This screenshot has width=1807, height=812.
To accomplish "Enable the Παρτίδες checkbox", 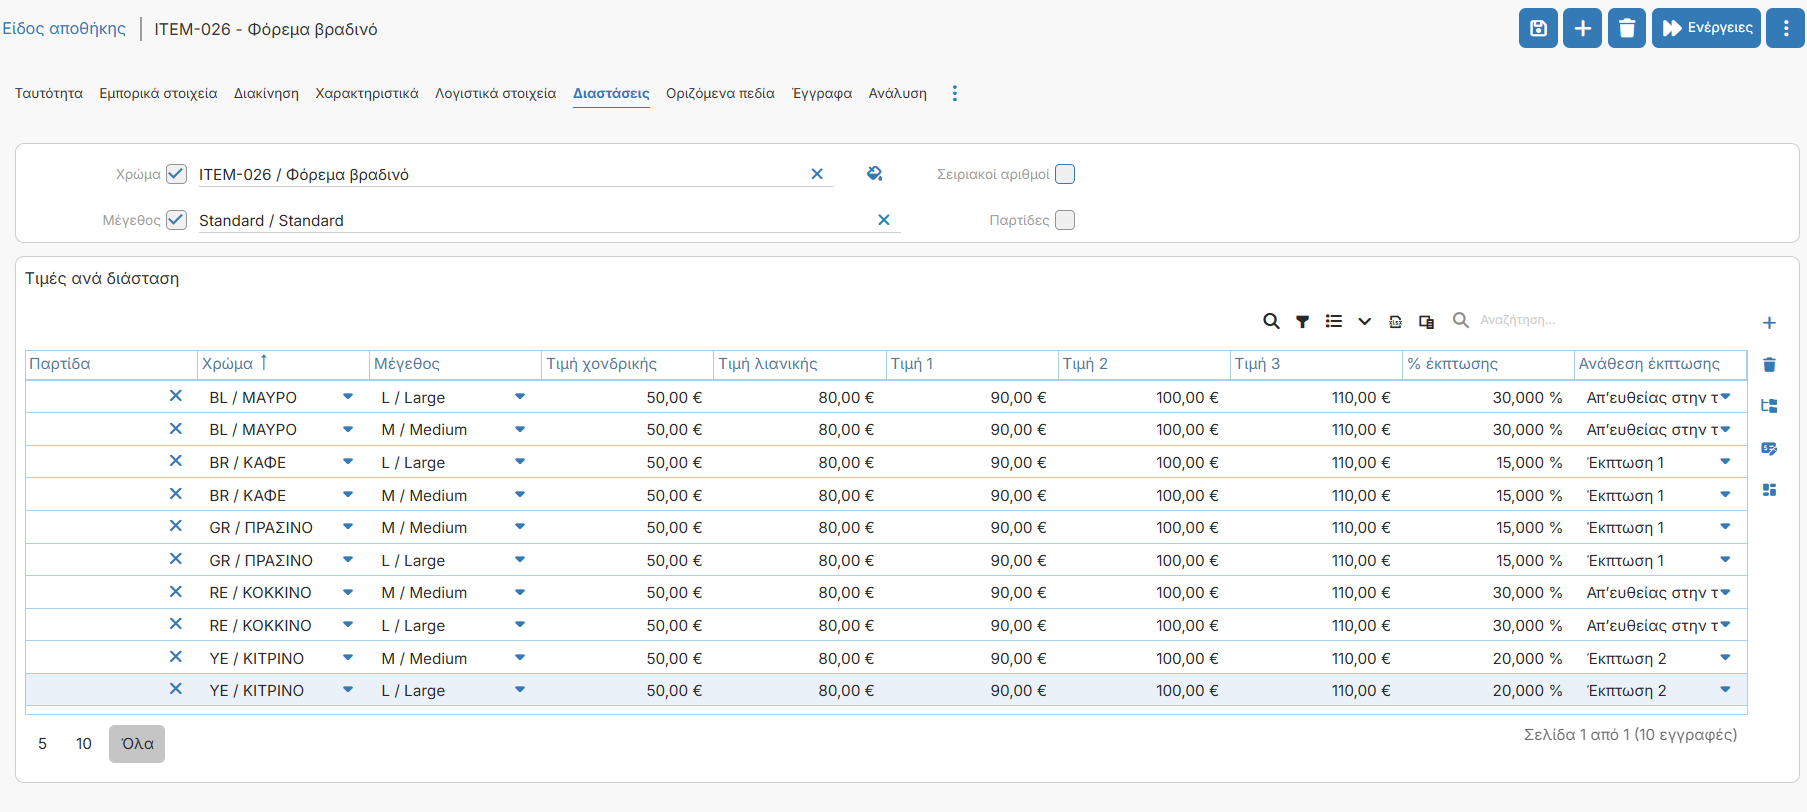I will tap(1065, 220).
